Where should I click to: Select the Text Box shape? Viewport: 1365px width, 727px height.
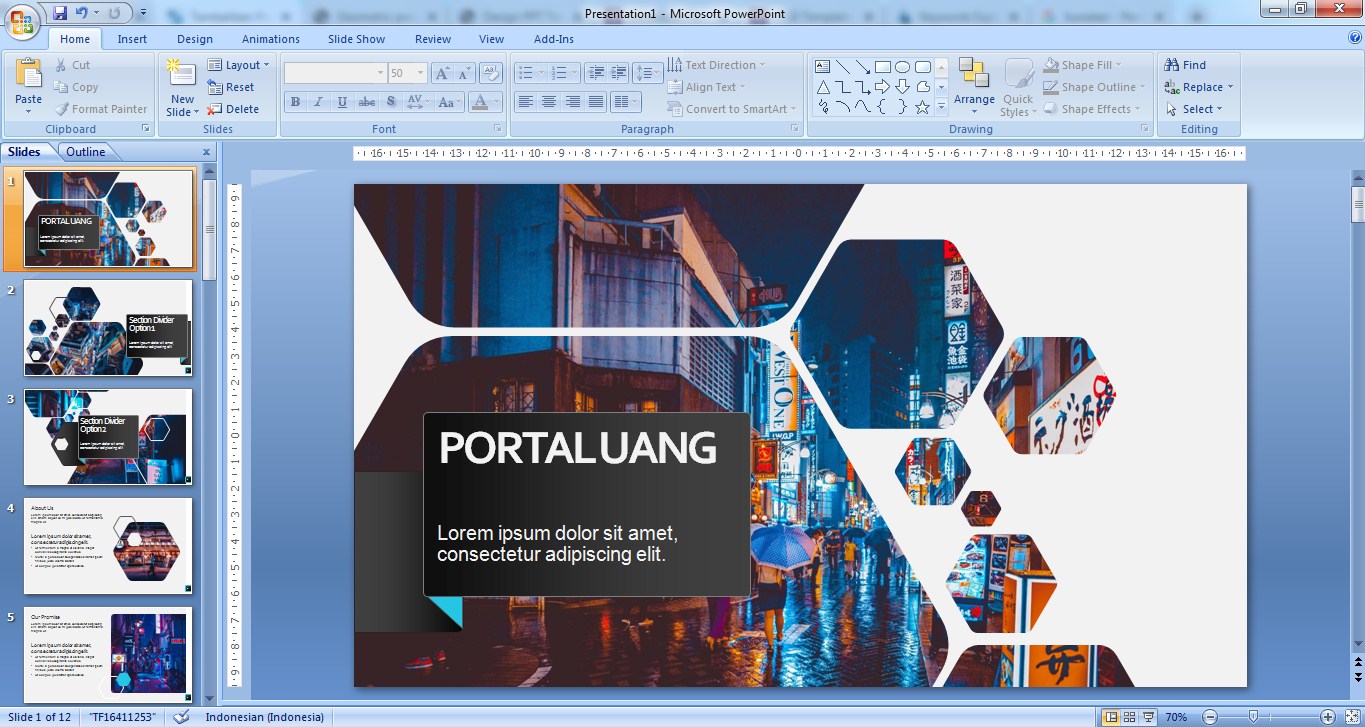[x=823, y=67]
